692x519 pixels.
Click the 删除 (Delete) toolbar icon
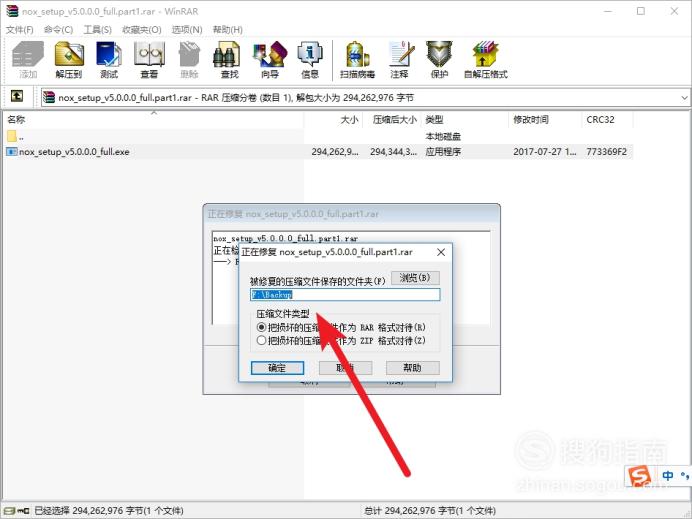189,60
